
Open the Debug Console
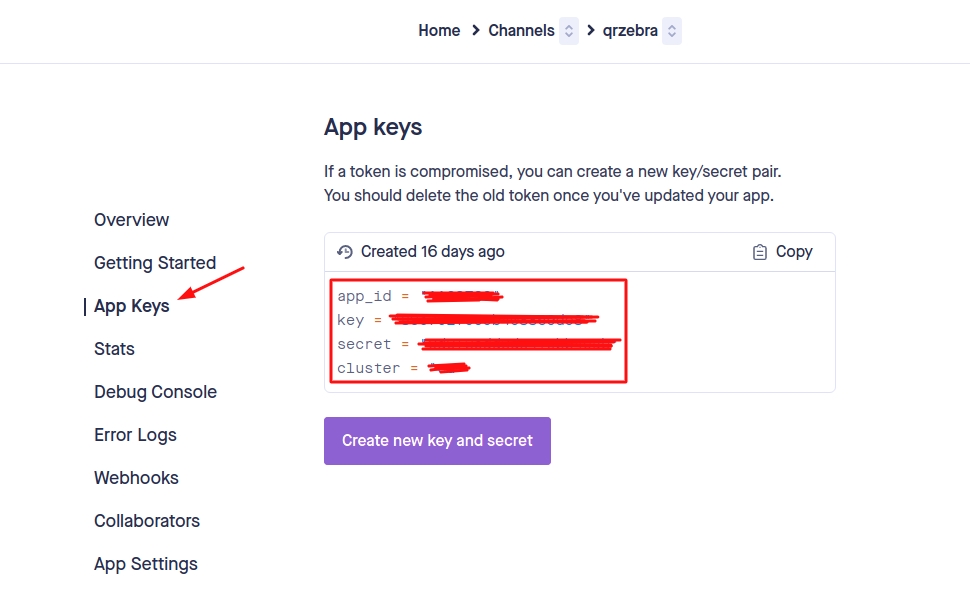[x=155, y=392]
